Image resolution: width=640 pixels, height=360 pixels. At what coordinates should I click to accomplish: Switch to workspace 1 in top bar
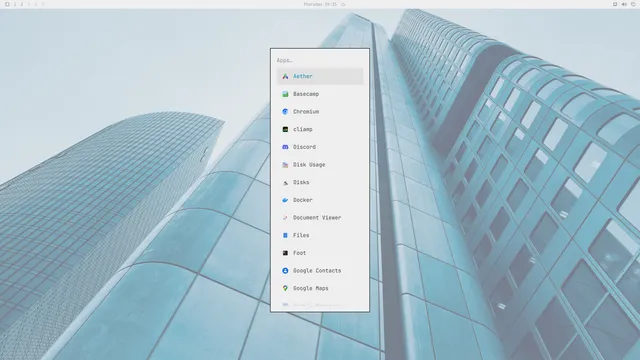tap(15, 4)
